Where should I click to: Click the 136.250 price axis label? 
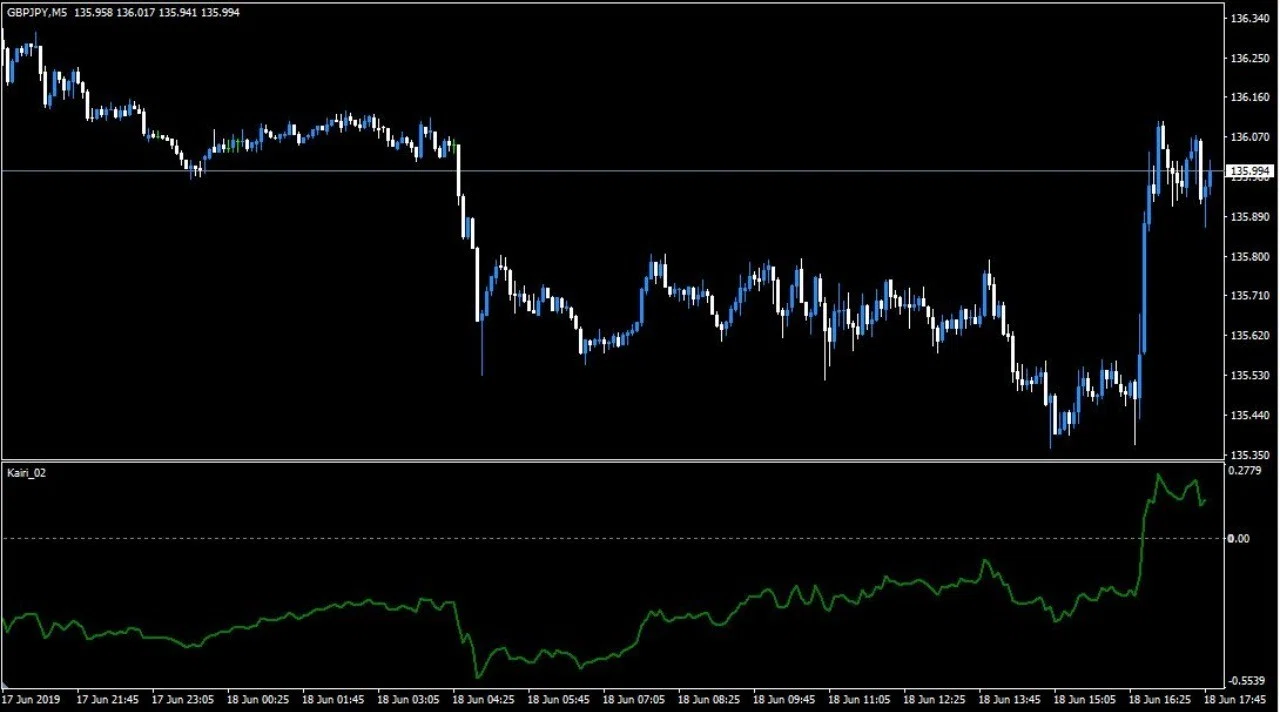[x=1249, y=58]
